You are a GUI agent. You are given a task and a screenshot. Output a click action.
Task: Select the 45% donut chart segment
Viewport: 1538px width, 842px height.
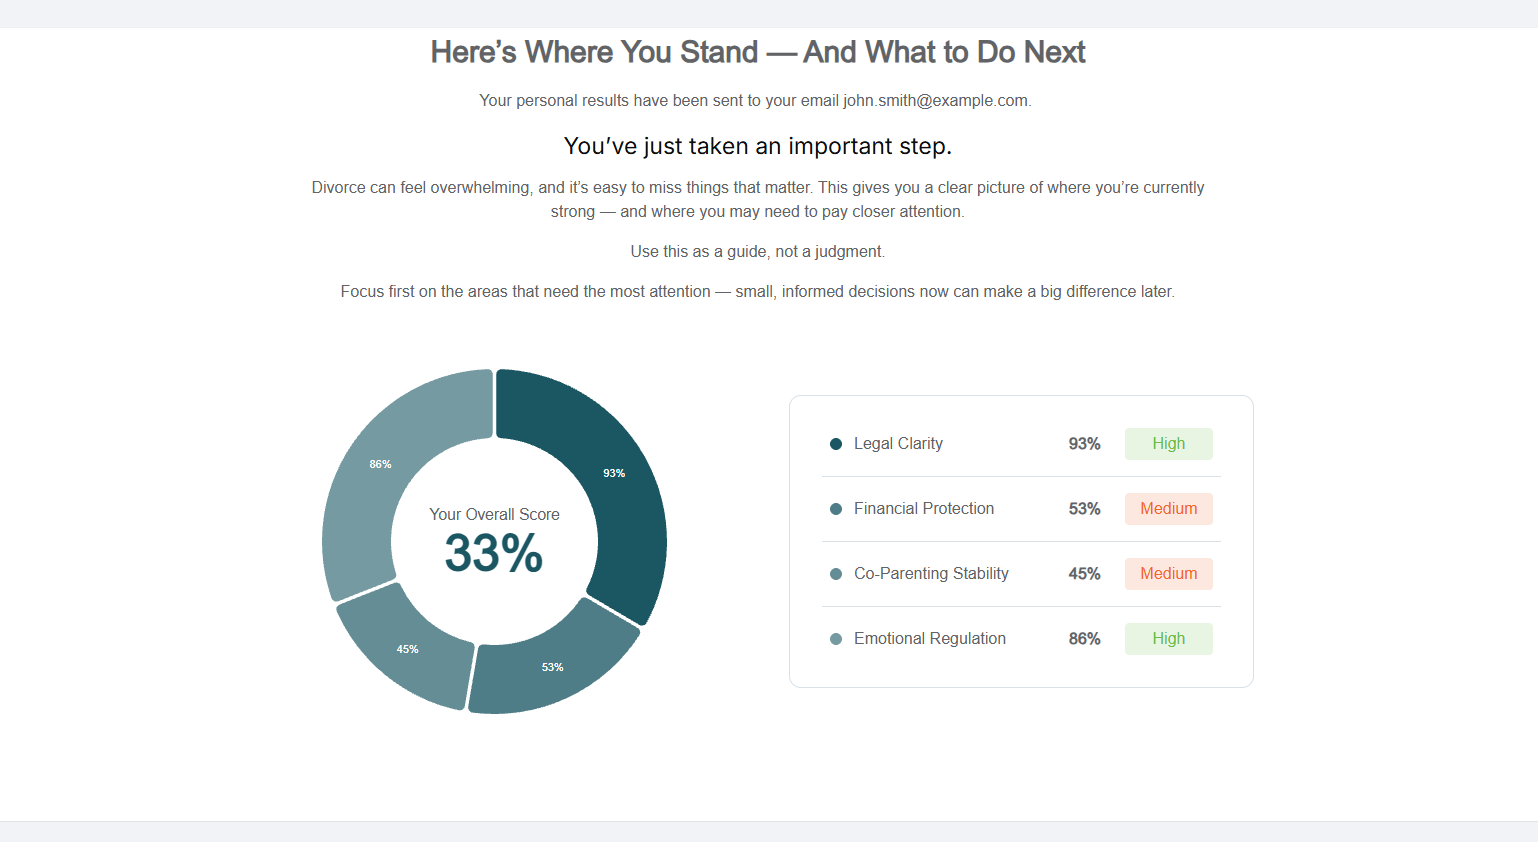[407, 649]
